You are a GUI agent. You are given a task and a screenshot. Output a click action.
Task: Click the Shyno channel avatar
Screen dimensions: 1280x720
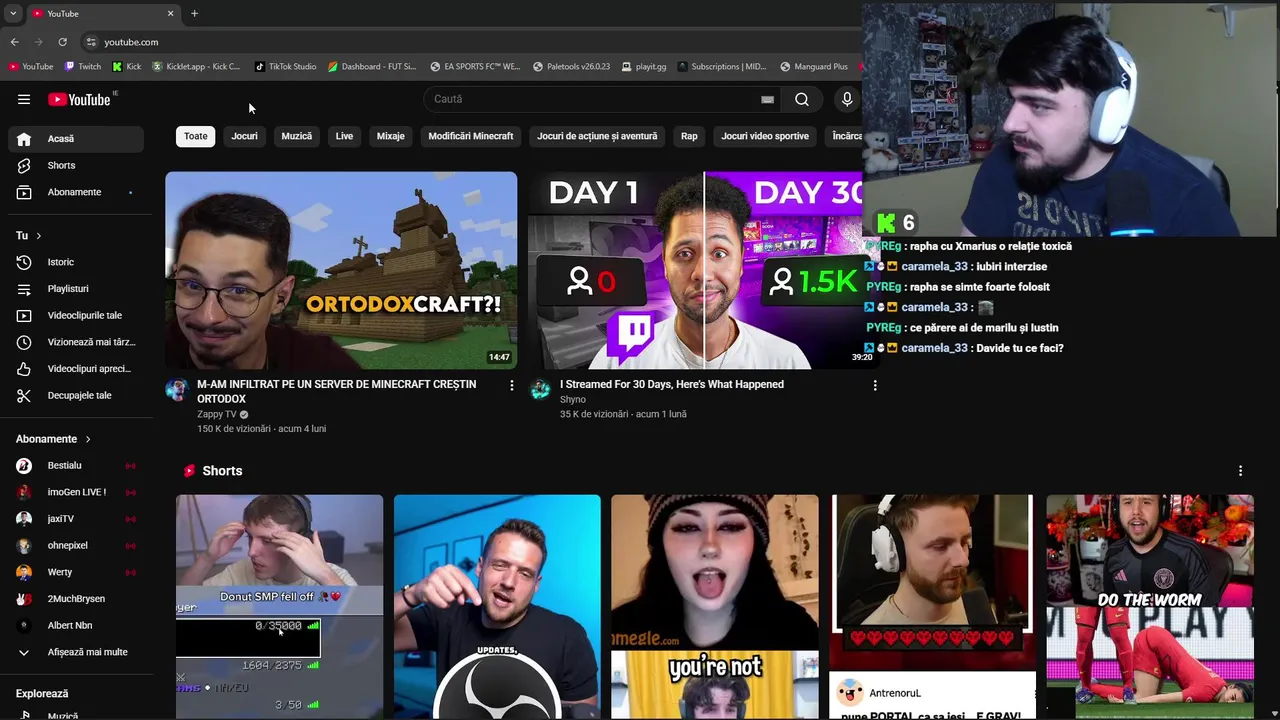540,390
